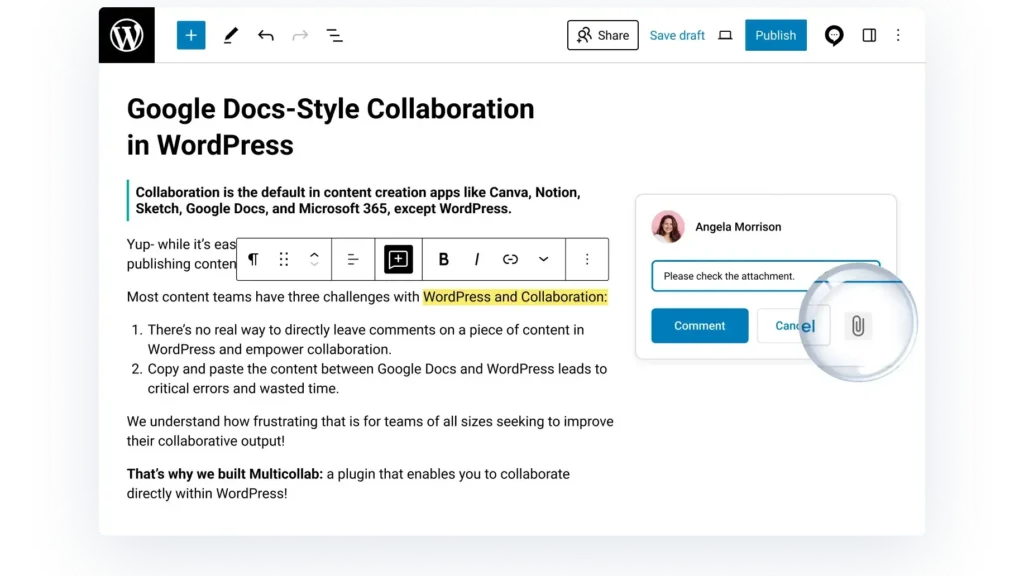The height and width of the screenshot is (576, 1024).
Task: Click the paragraph block type icon
Action: pos(253,259)
